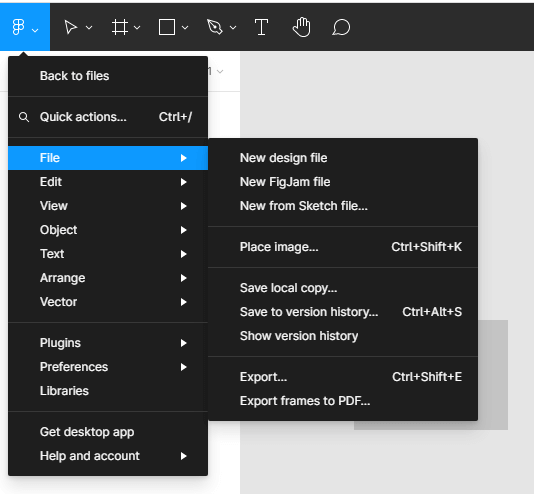
Task: Open the Edit submenu
Action: coord(108,182)
